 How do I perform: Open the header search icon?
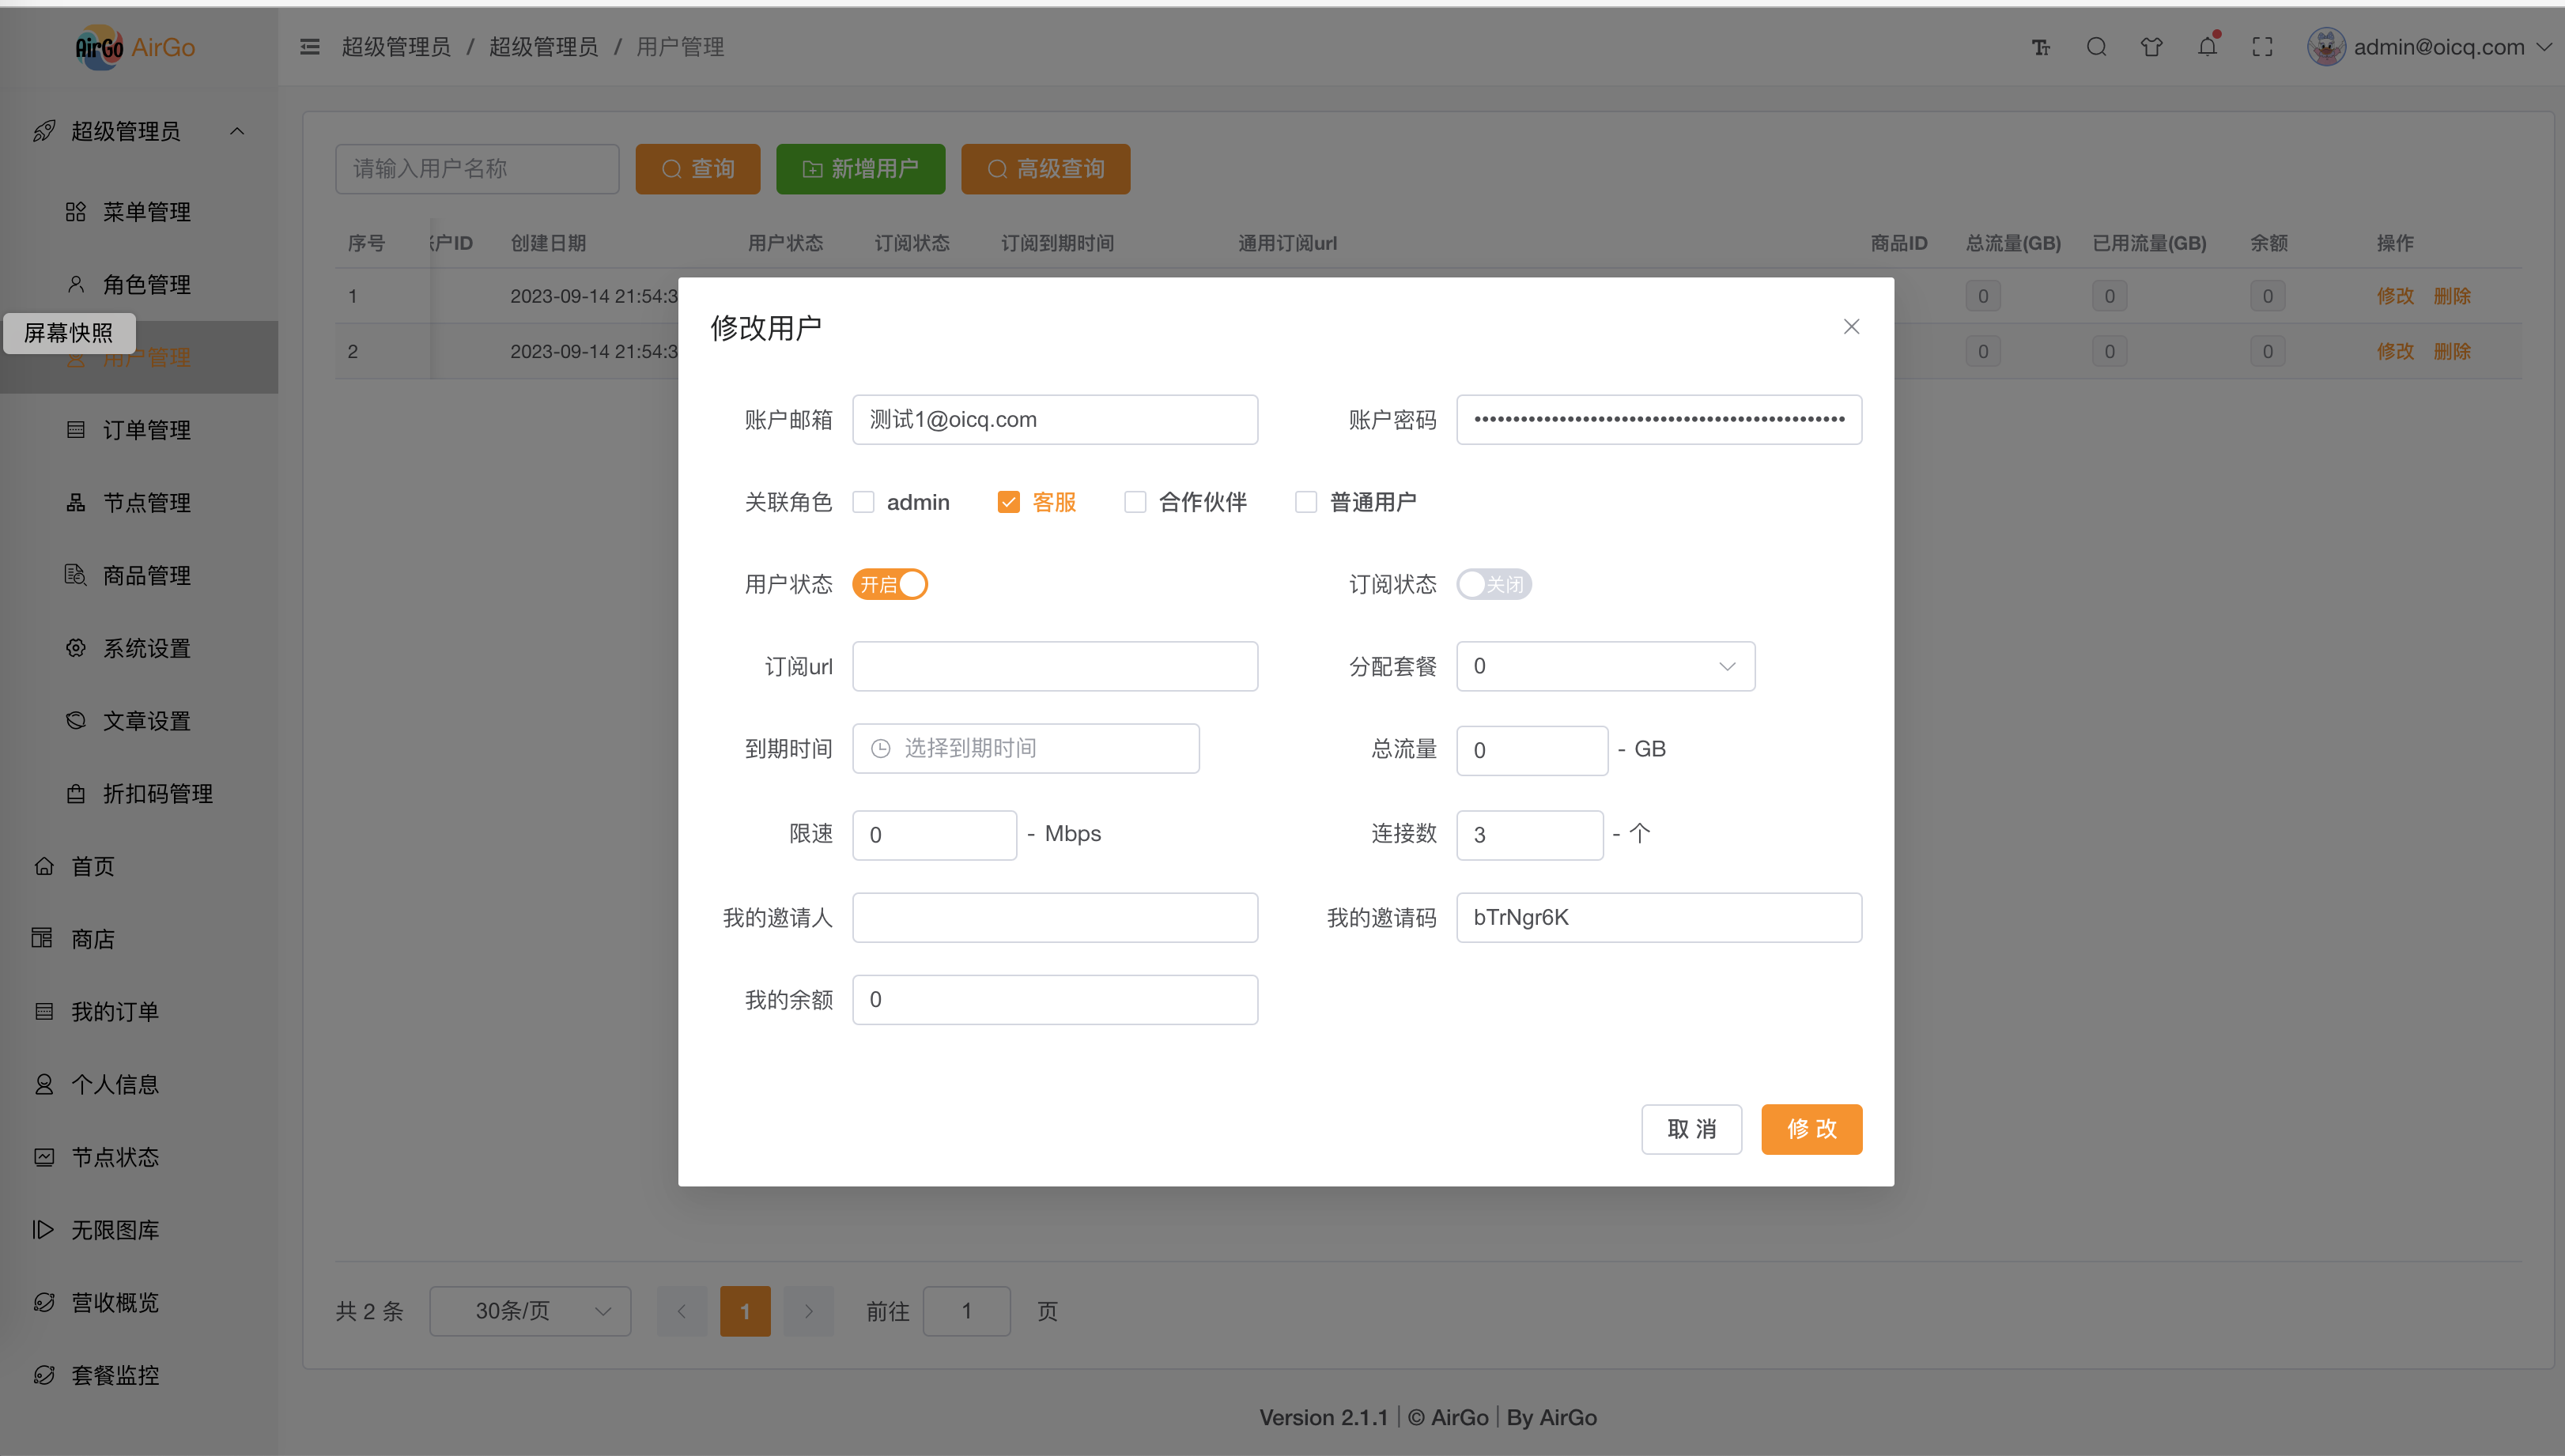coord(2096,47)
